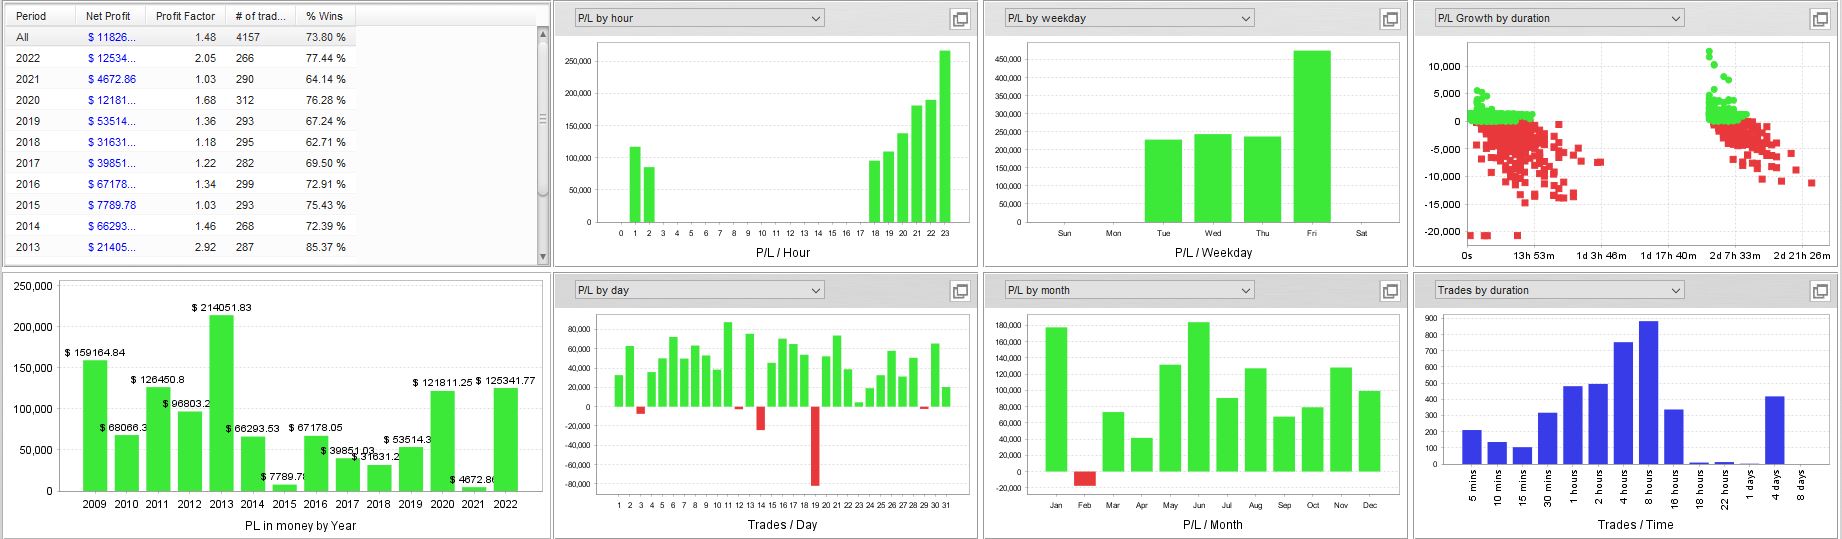This screenshot has height=539, width=1842.
Task: Pop out the P/L by weekday chart
Action: (x=1390, y=19)
